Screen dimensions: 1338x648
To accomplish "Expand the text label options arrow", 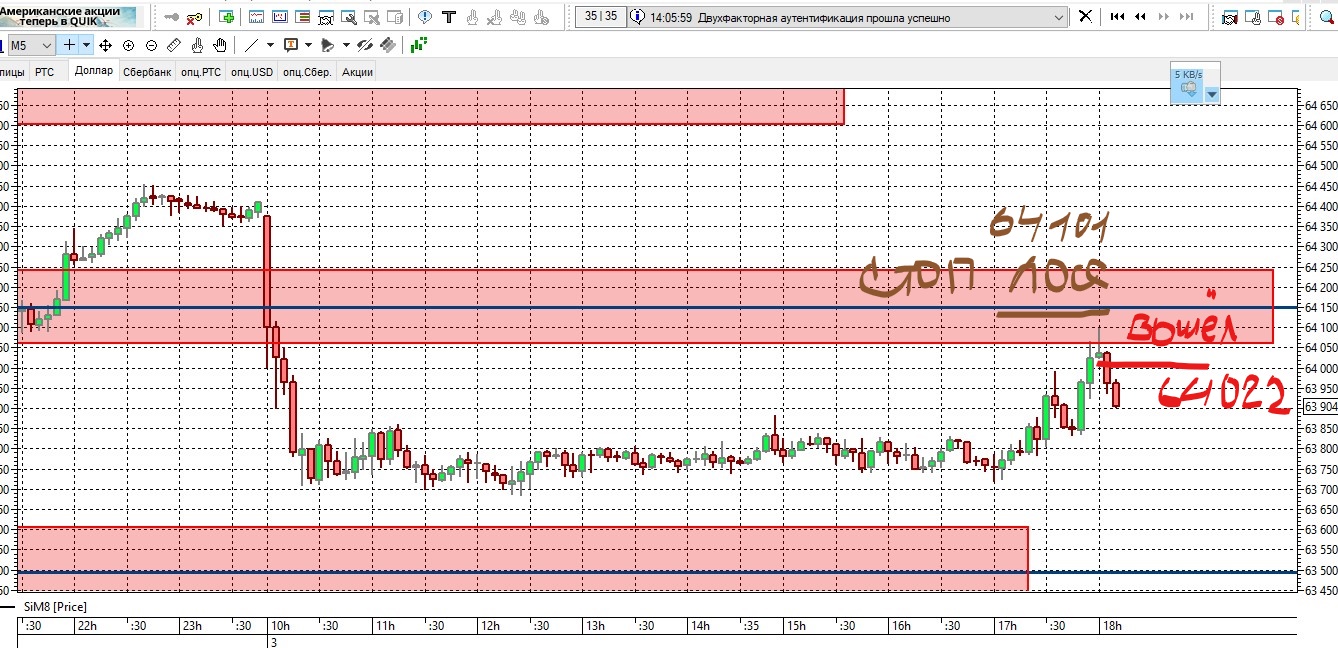I will pos(308,45).
